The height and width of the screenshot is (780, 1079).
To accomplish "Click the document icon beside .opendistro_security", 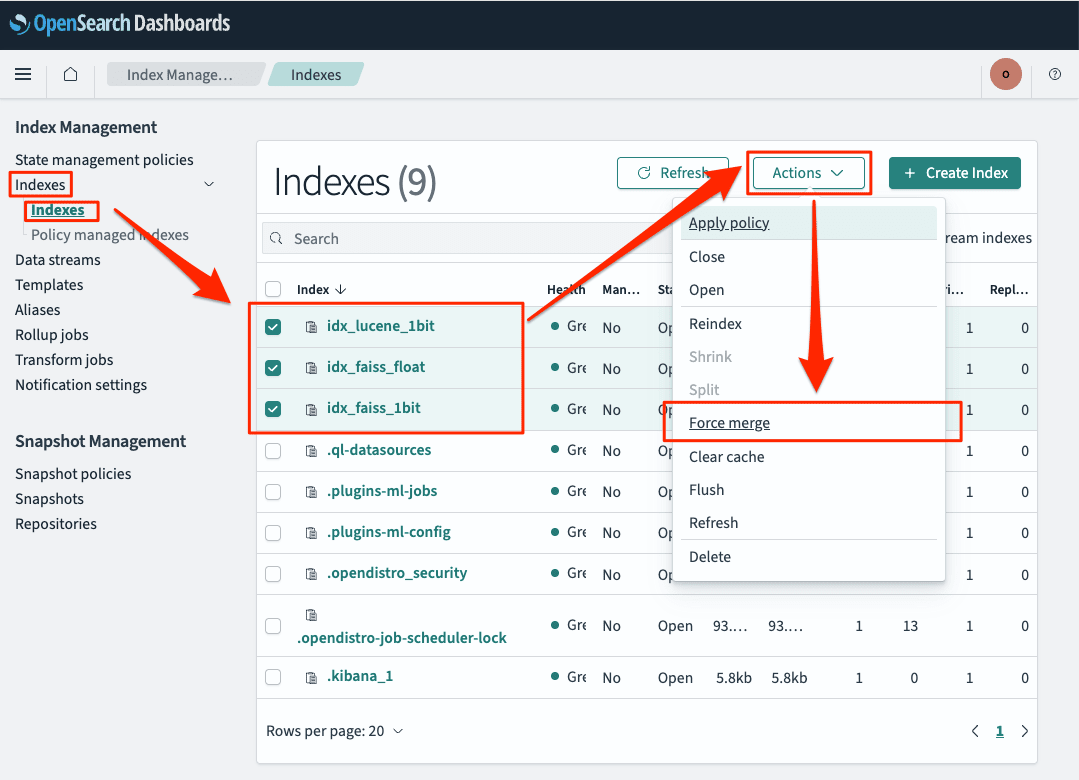I will tap(311, 573).
